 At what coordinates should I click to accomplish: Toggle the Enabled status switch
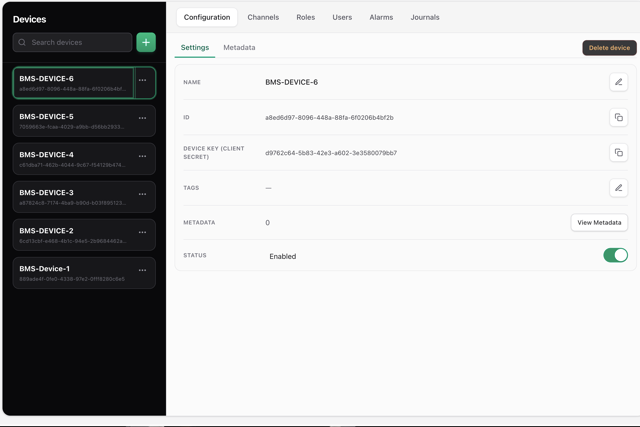point(616,255)
